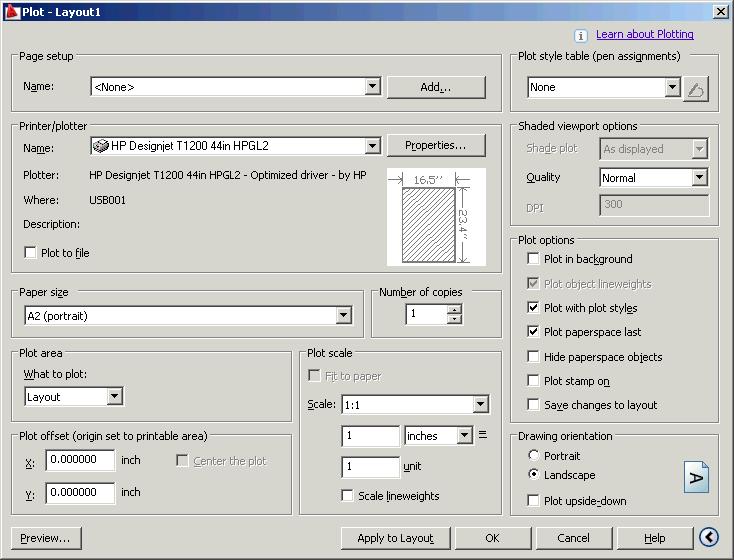The image size is (734, 560).
Task: Open plot style table dropdown
Action: (x=673, y=87)
